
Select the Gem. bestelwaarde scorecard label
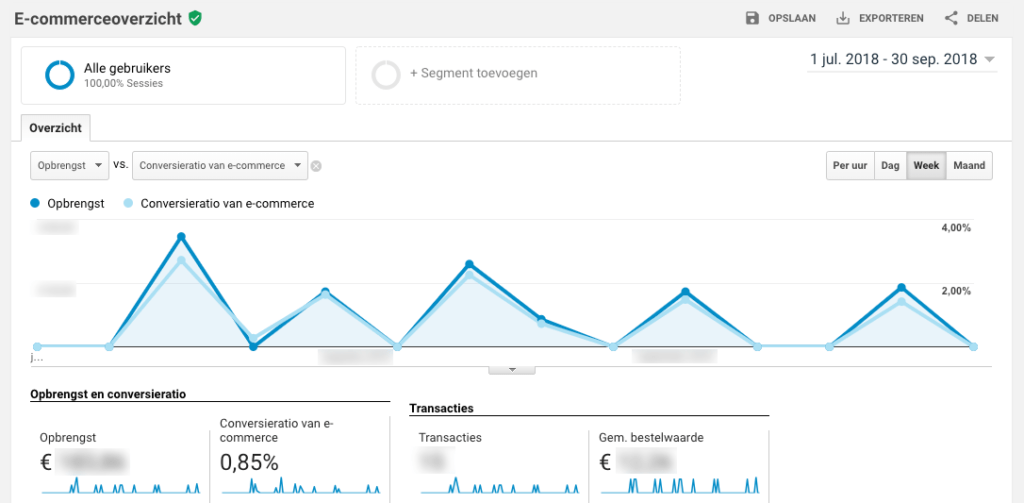[651, 438]
